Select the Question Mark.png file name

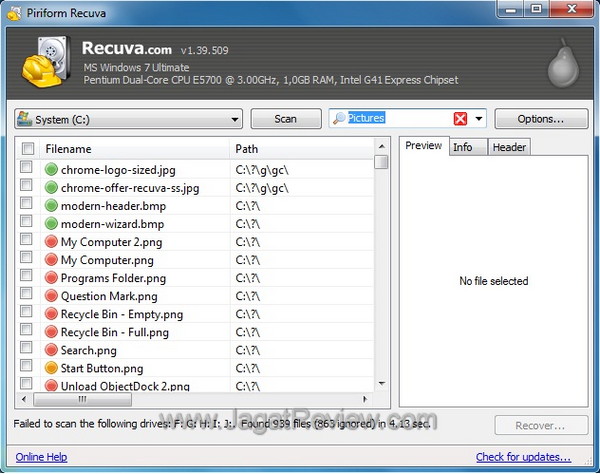click(x=109, y=296)
